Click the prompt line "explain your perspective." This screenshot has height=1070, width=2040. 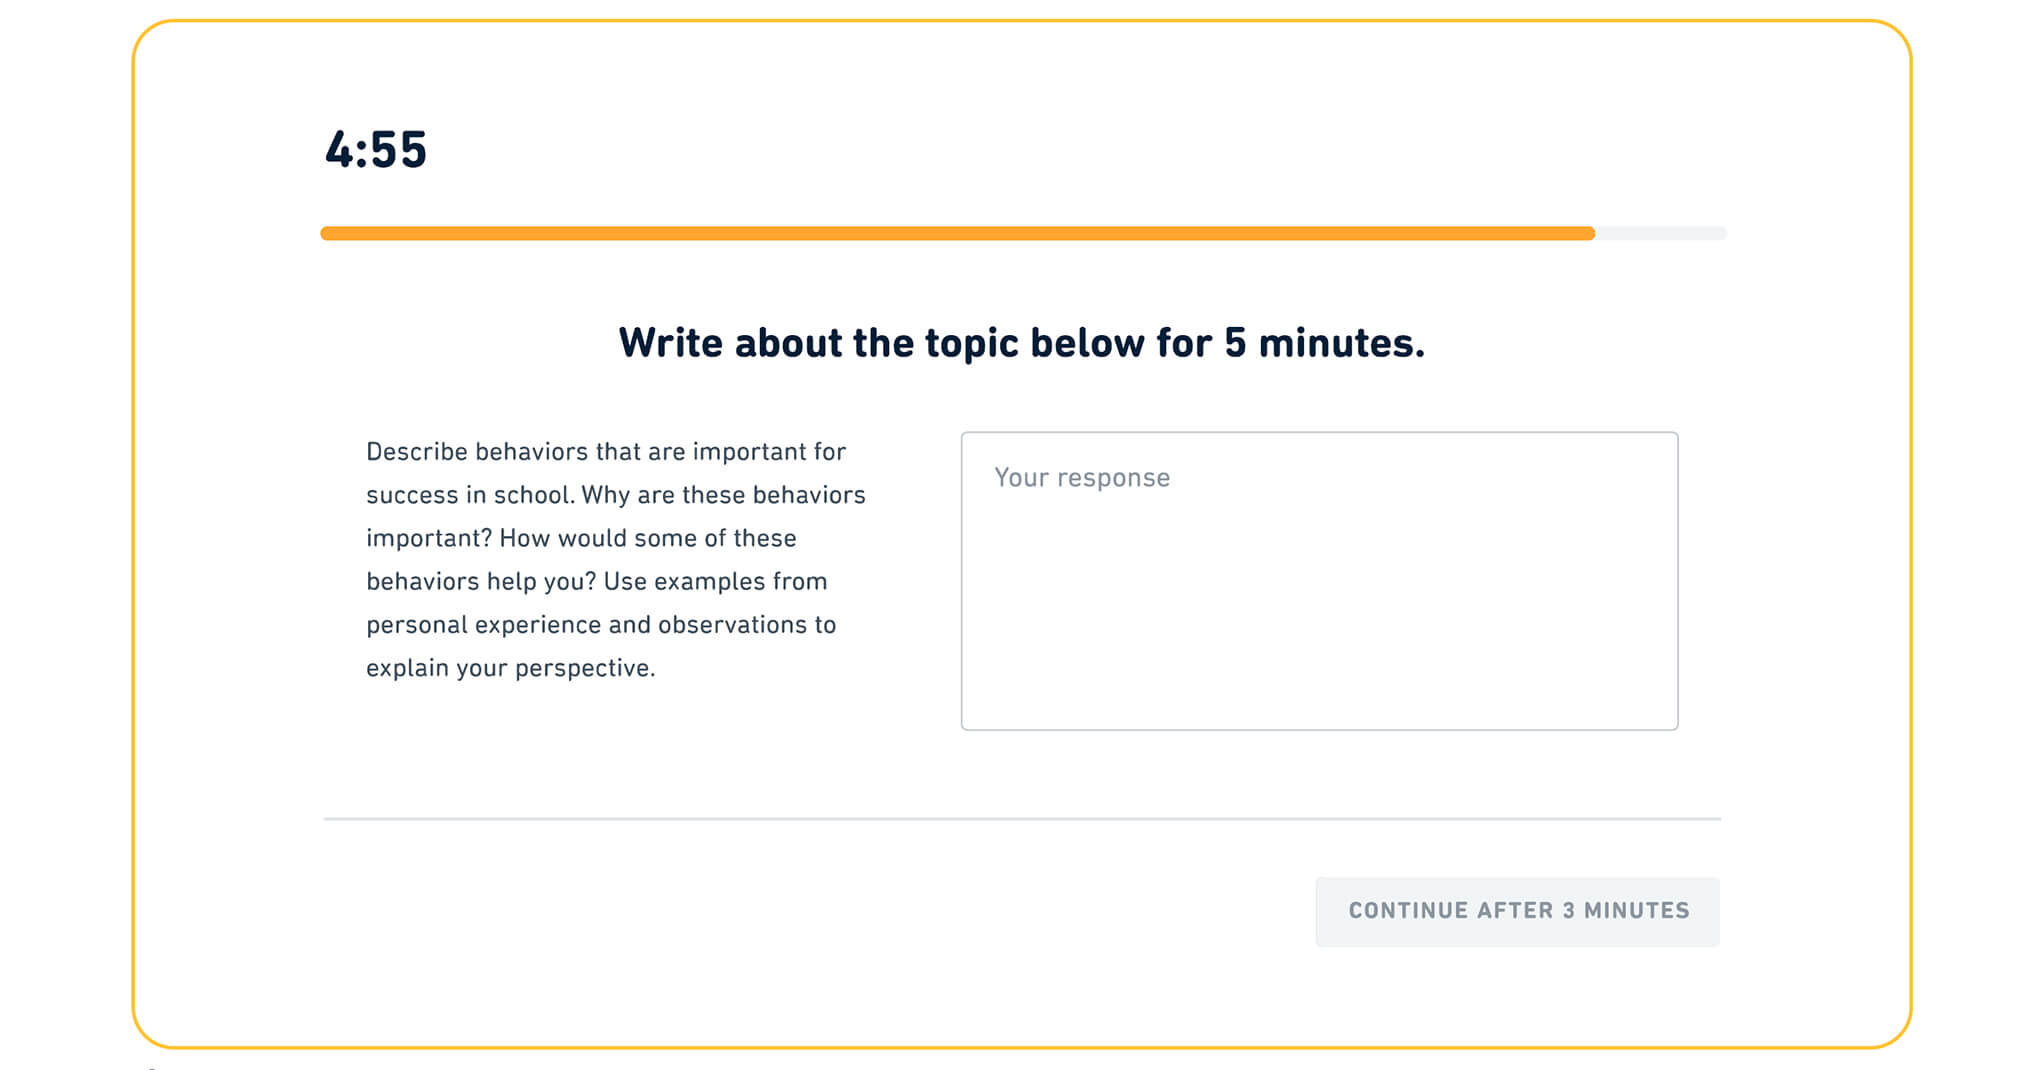[510, 668]
